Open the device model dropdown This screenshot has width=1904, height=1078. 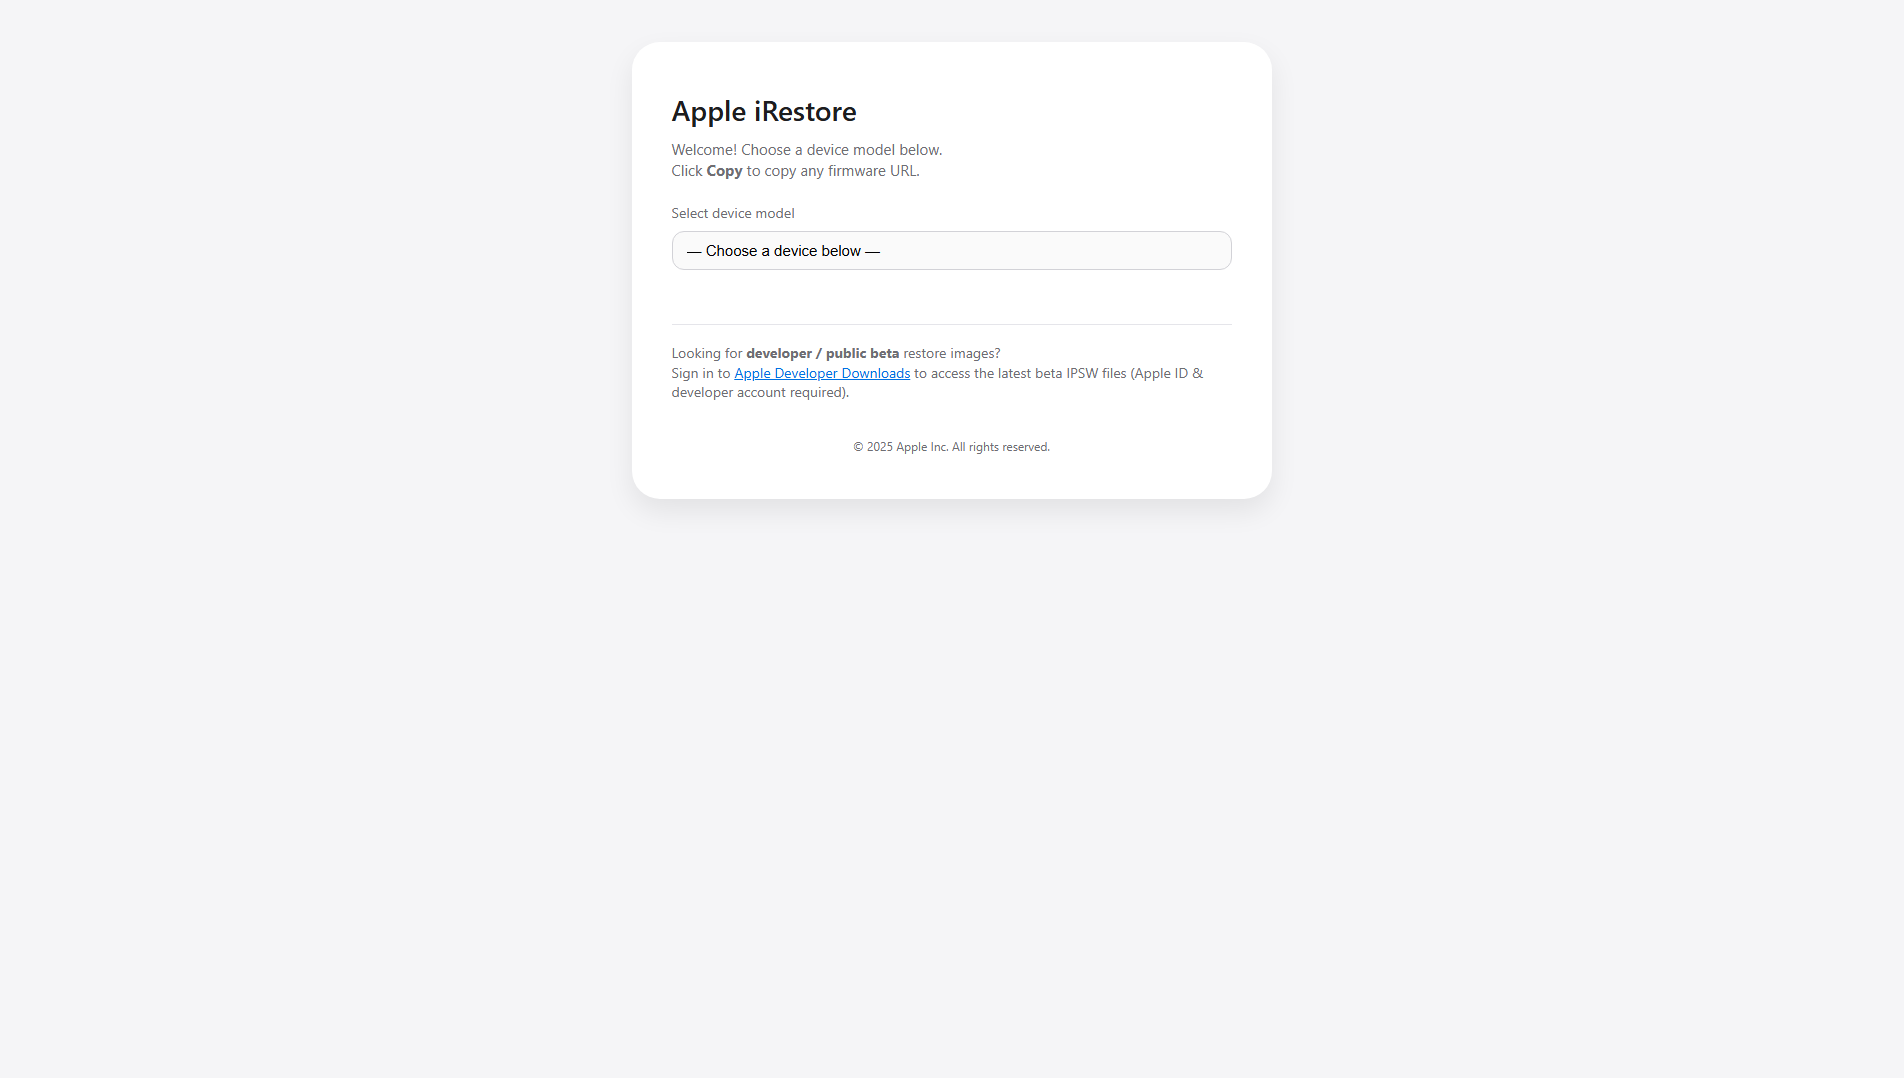[x=951, y=250]
